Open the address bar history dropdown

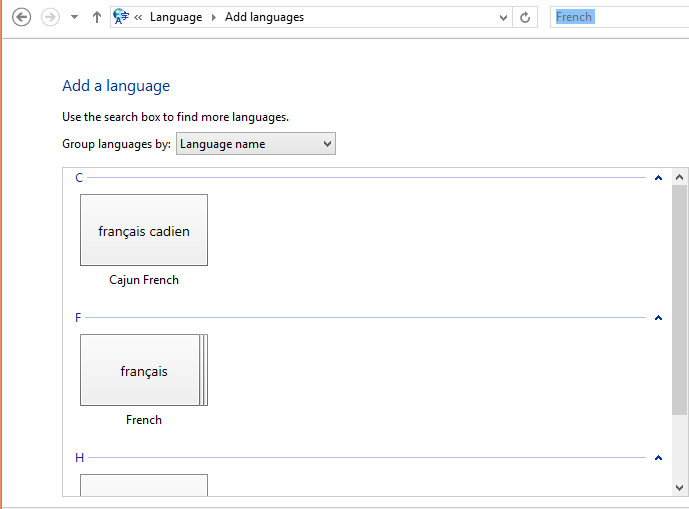(503, 18)
